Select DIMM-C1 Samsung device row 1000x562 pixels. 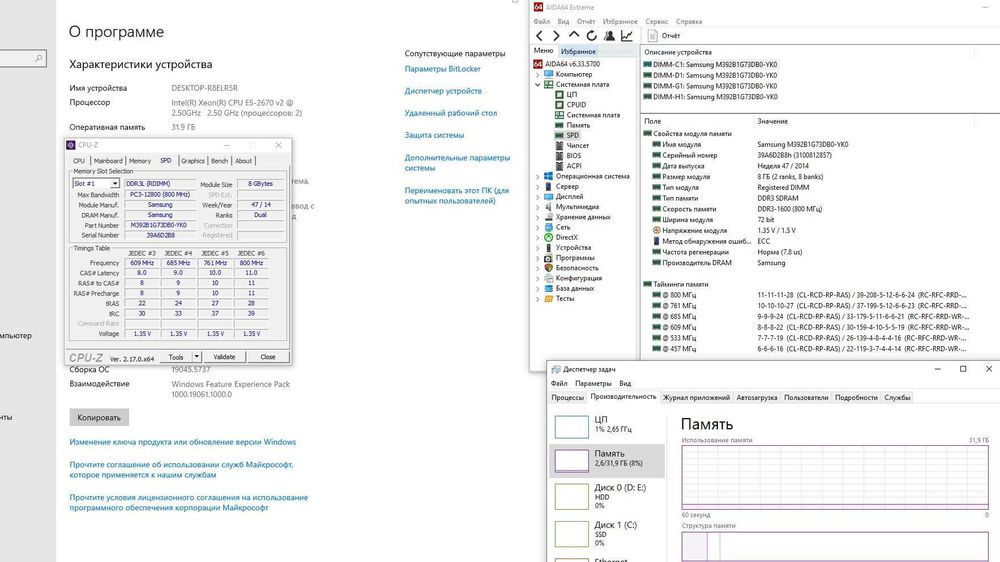tap(710, 64)
